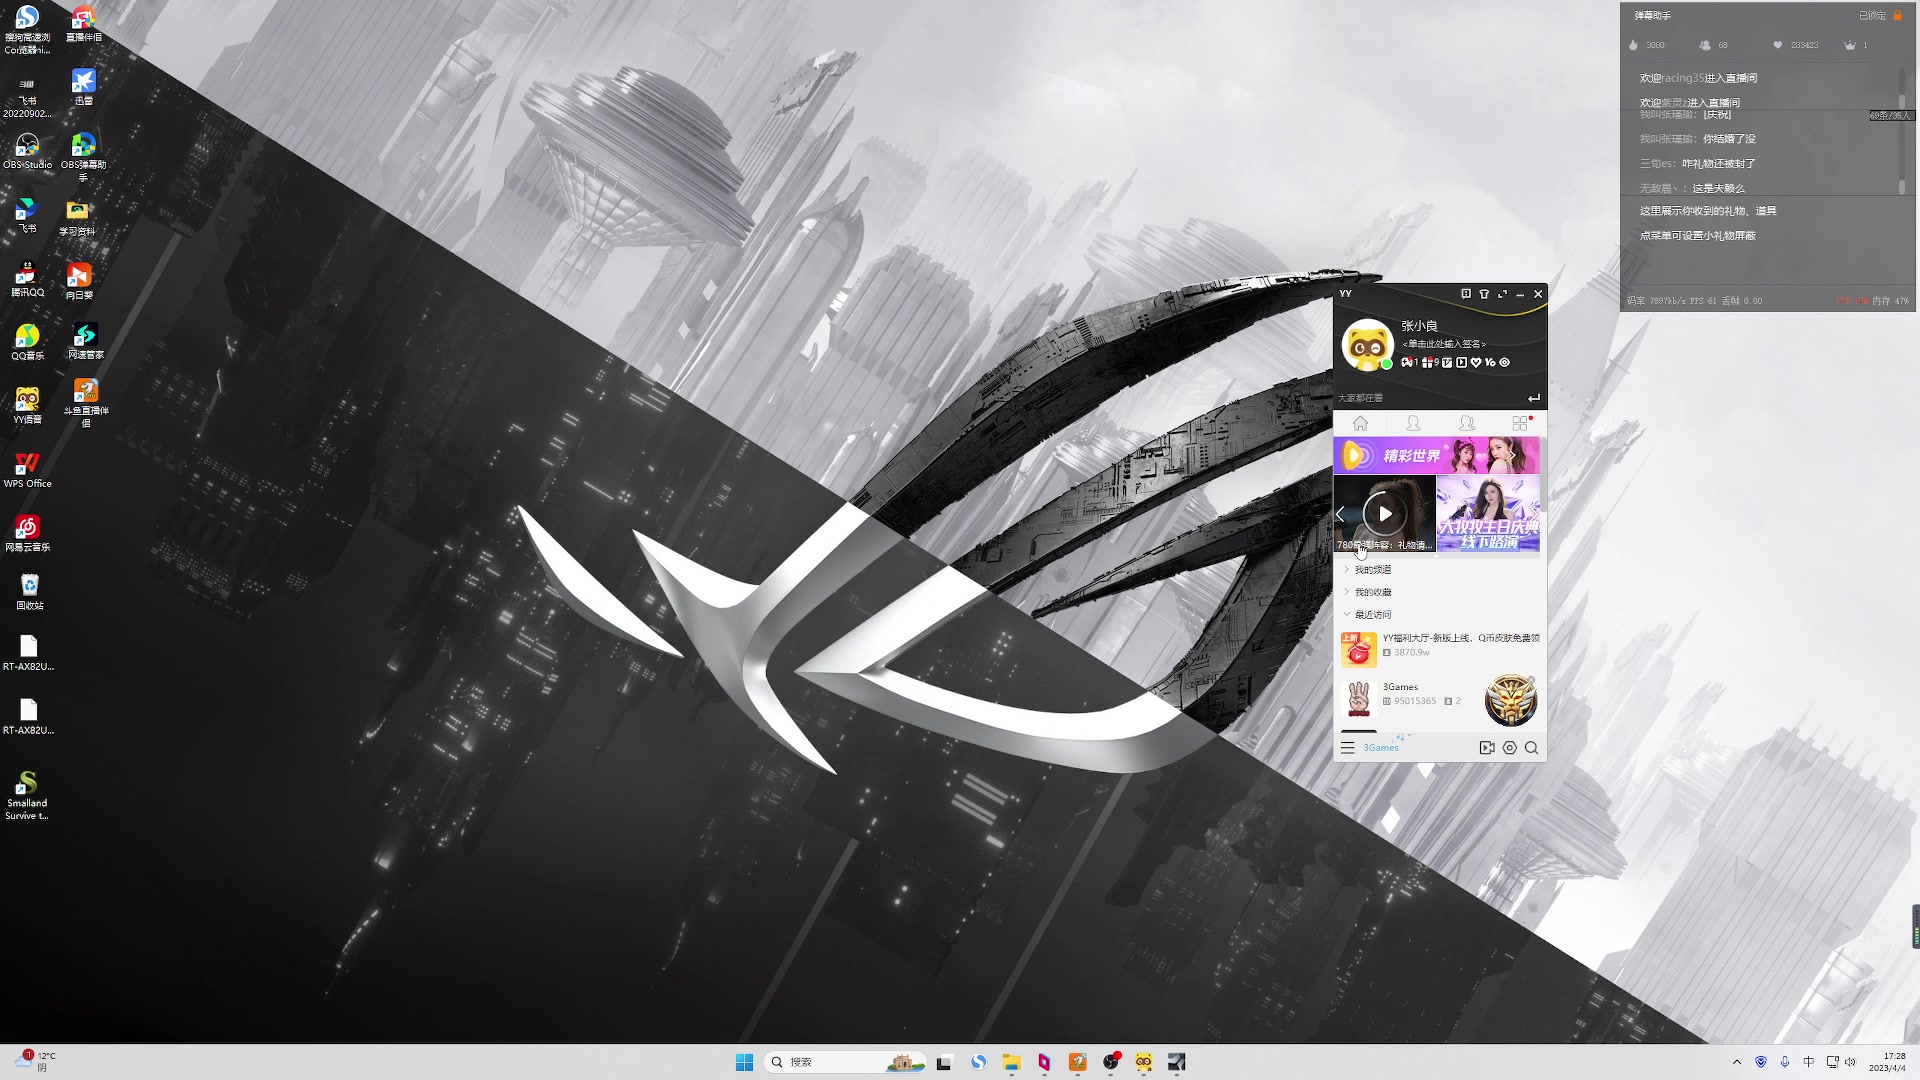Image resolution: width=1920 pixels, height=1080 pixels.
Task: Show hidden system tray icons
Action: point(1737,1062)
